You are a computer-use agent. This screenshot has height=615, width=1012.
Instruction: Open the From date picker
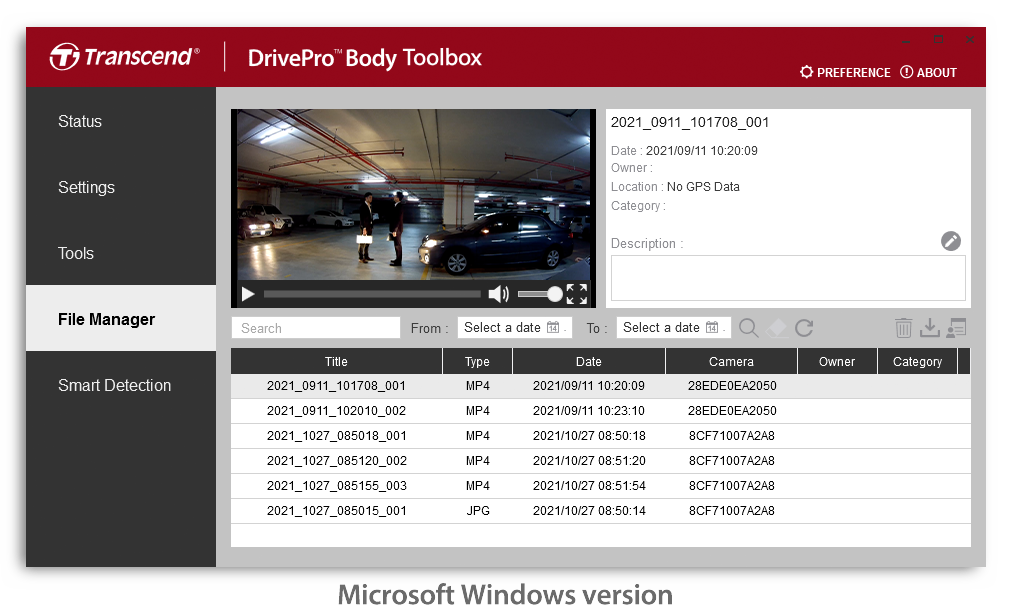[x=514, y=328]
